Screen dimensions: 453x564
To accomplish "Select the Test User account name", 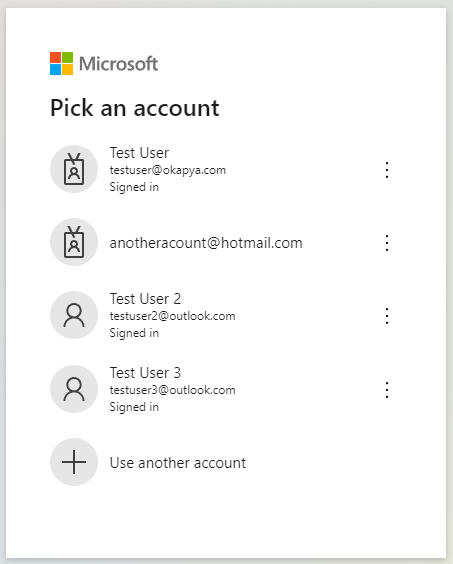I will pyautogui.click(x=139, y=153).
